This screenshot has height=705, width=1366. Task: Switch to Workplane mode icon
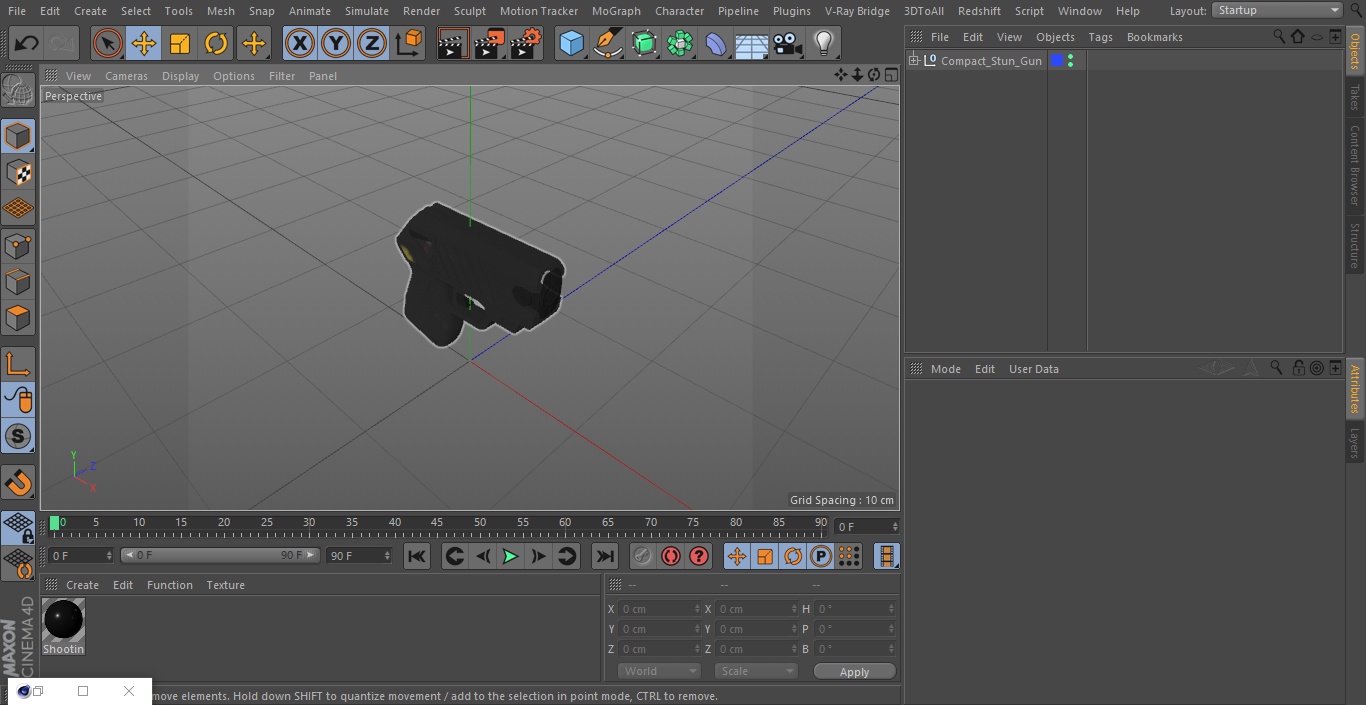[x=18, y=209]
